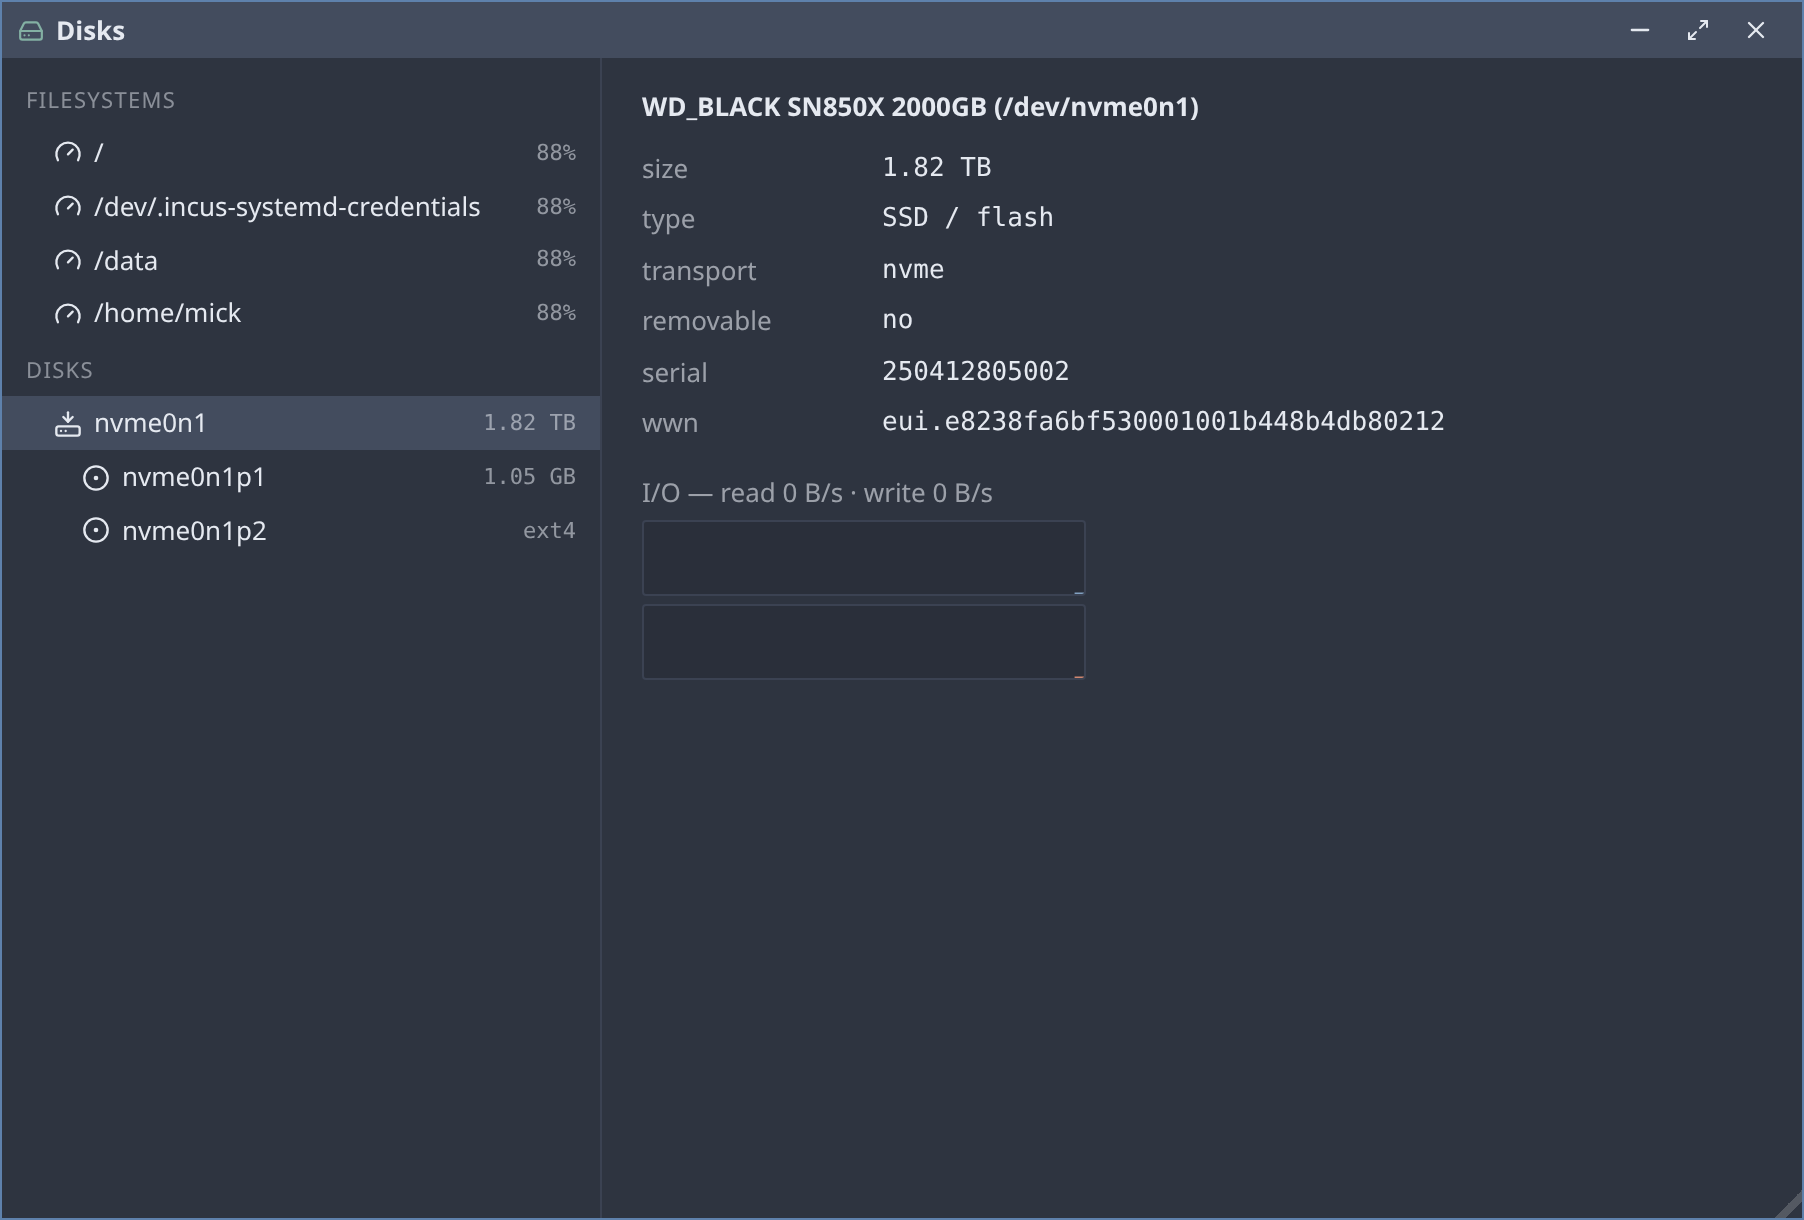Click the size value 1.82 TB in details

(x=936, y=167)
